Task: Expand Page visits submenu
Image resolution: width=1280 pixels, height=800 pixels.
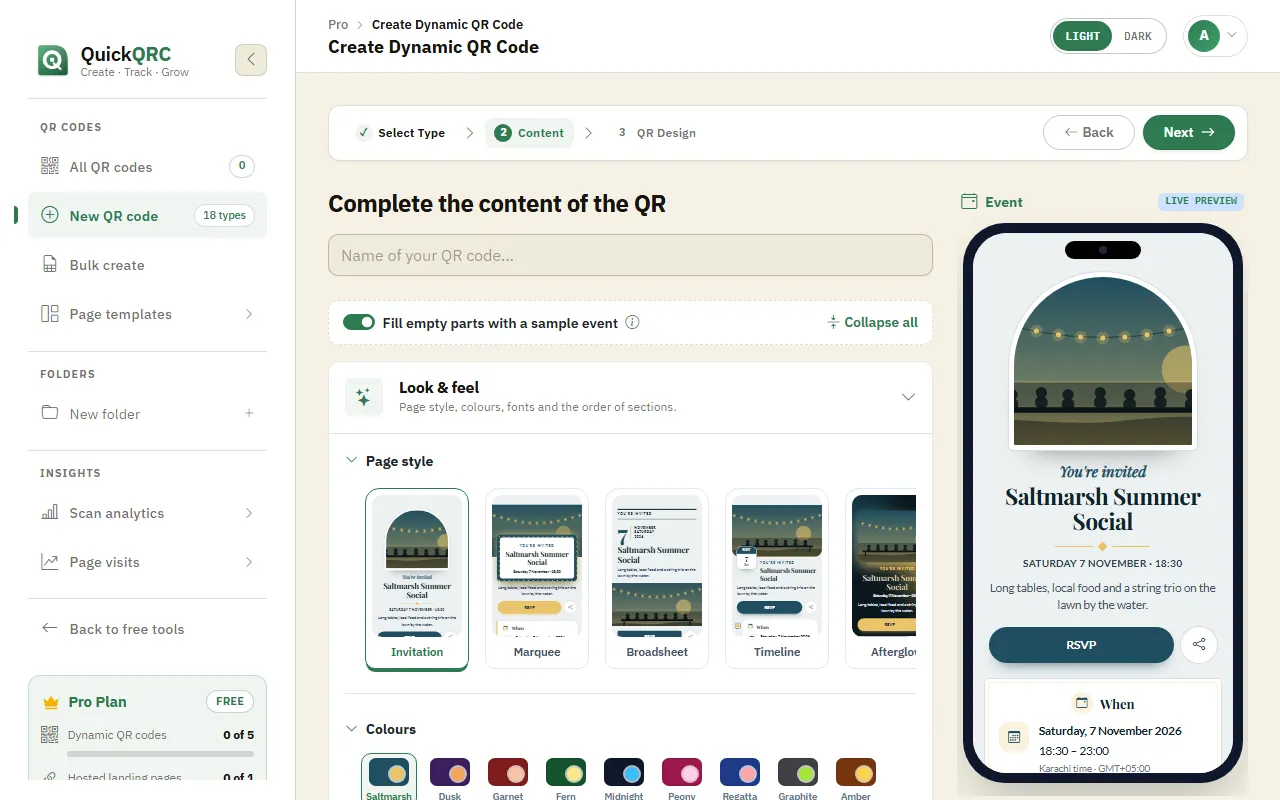Action: 249,562
